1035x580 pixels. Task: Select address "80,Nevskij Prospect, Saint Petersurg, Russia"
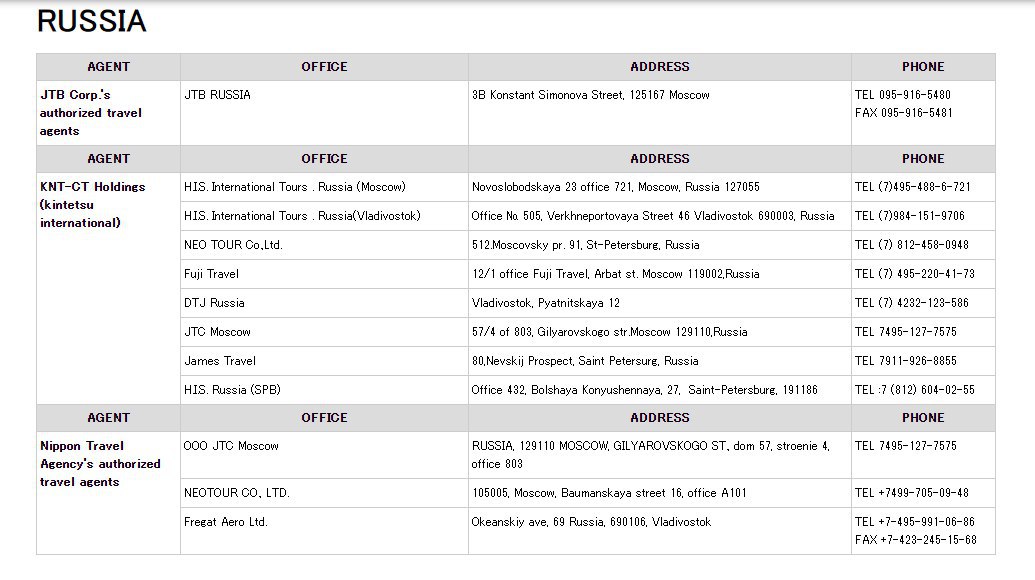(585, 362)
